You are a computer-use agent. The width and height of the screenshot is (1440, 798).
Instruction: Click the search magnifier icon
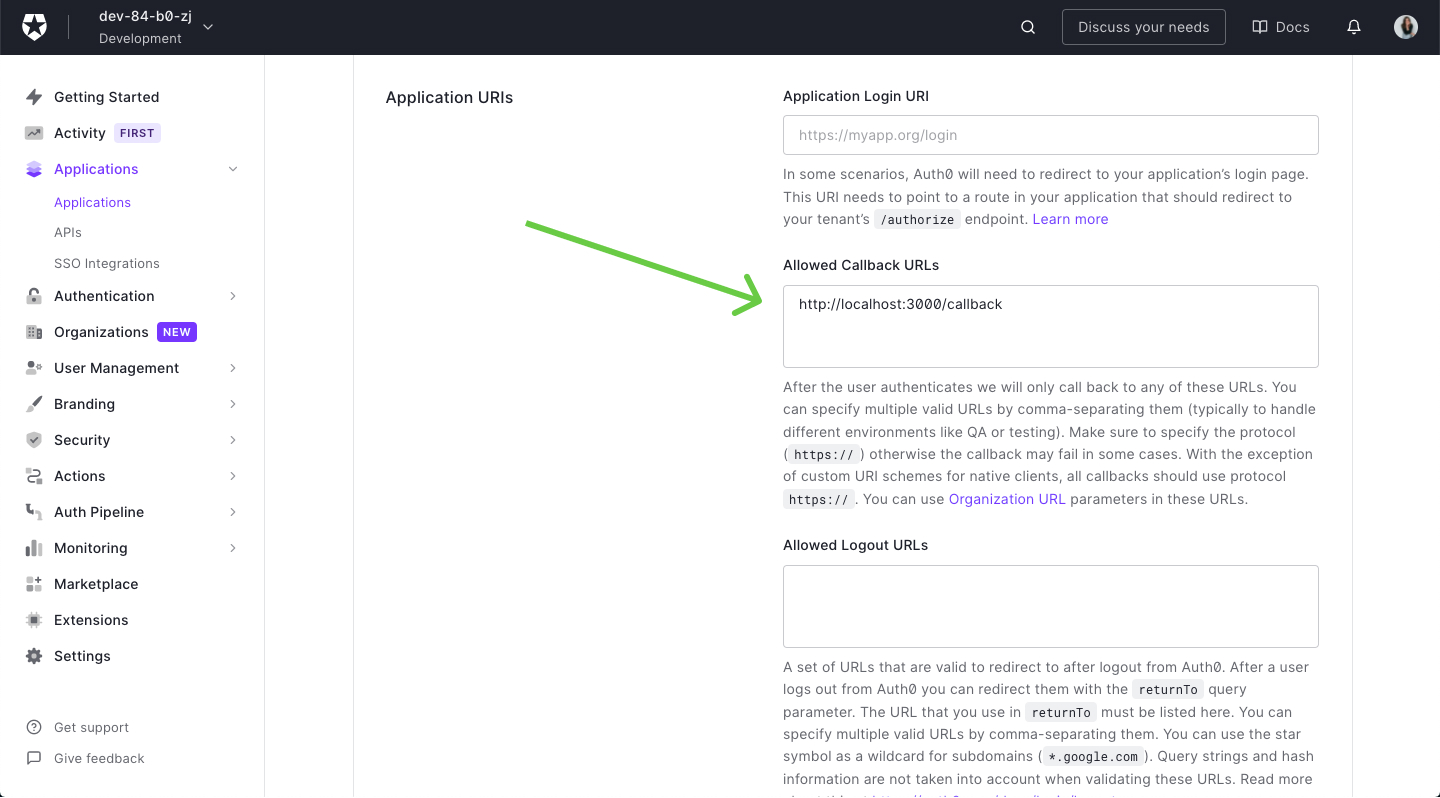(x=1028, y=26)
